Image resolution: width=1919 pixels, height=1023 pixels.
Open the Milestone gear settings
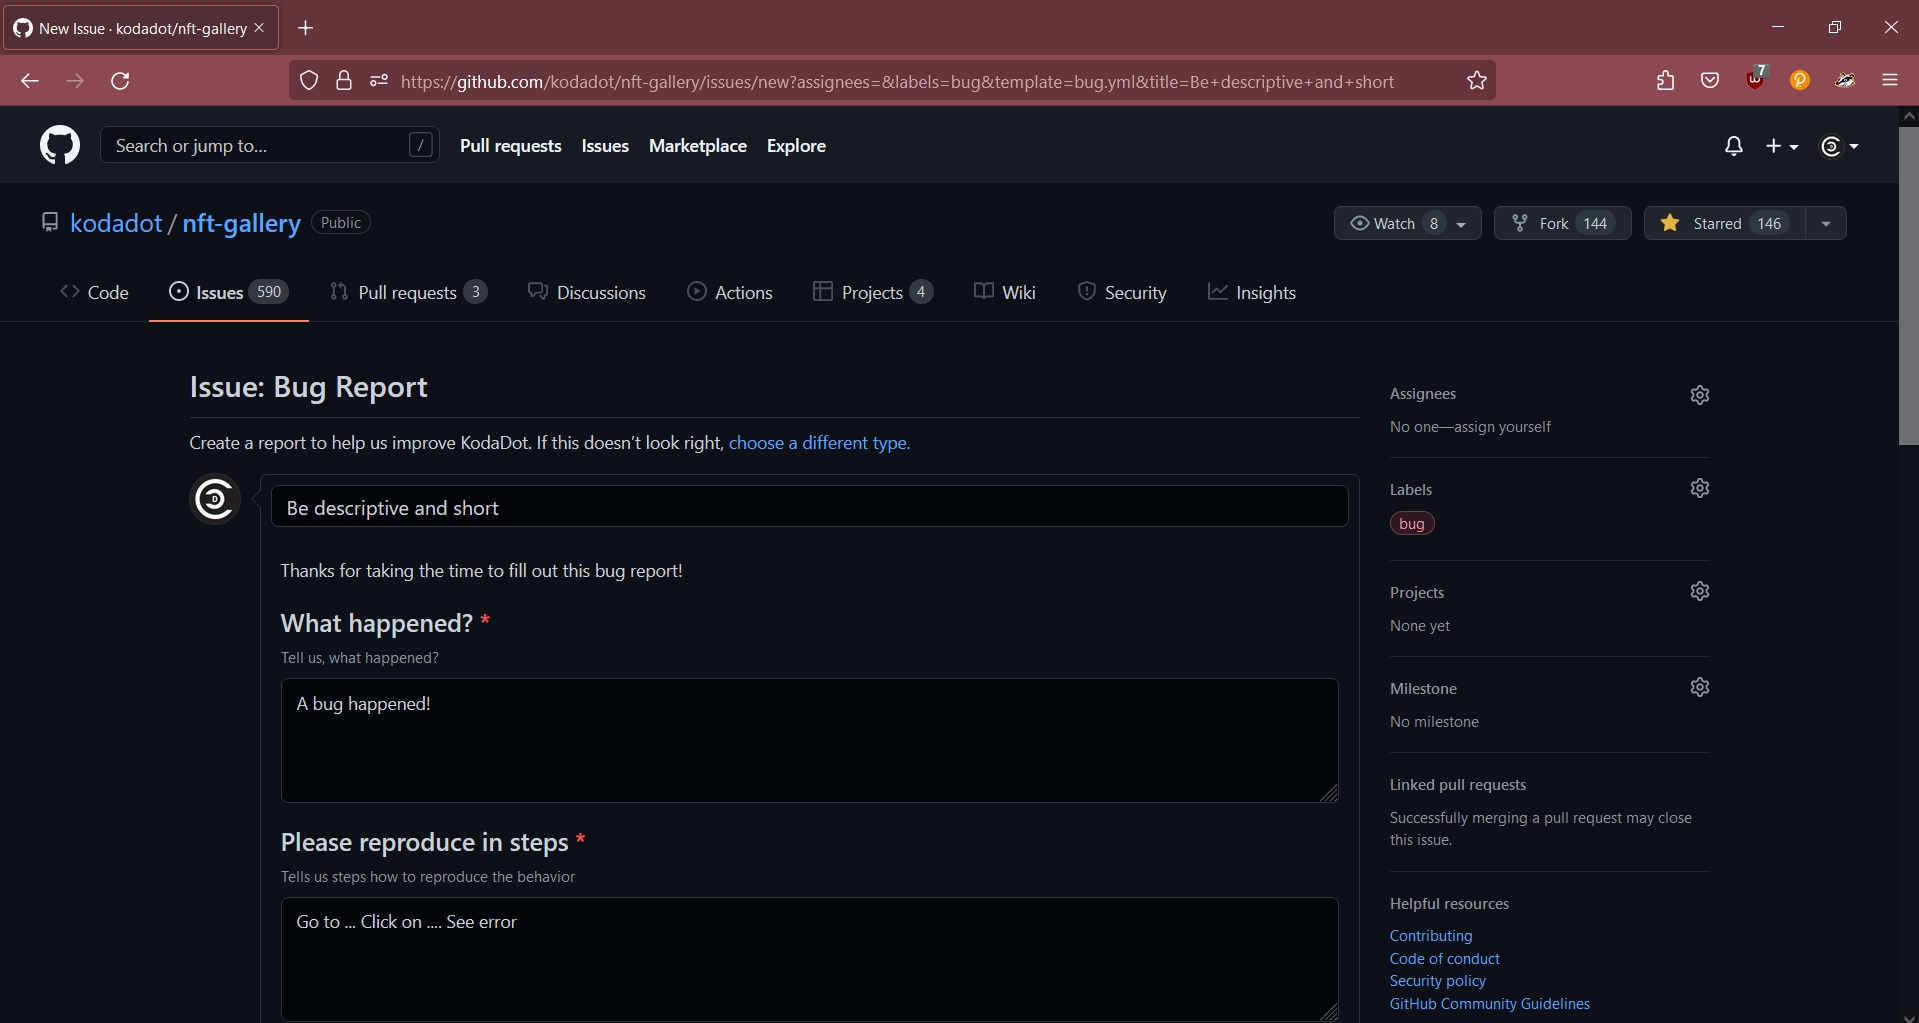(1700, 687)
